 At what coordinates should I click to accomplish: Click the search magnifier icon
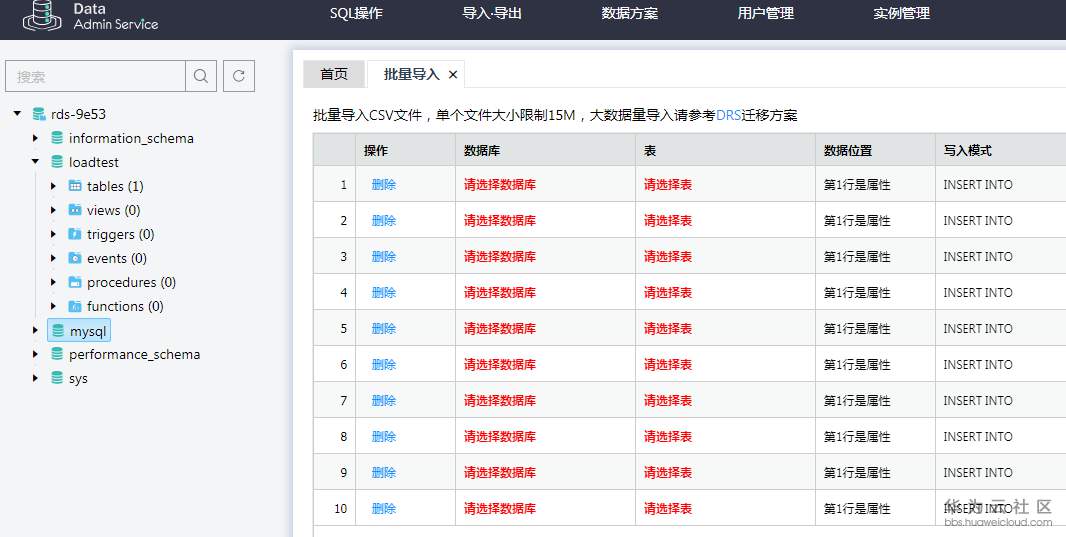pyautogui.click(x=201, y=76)
